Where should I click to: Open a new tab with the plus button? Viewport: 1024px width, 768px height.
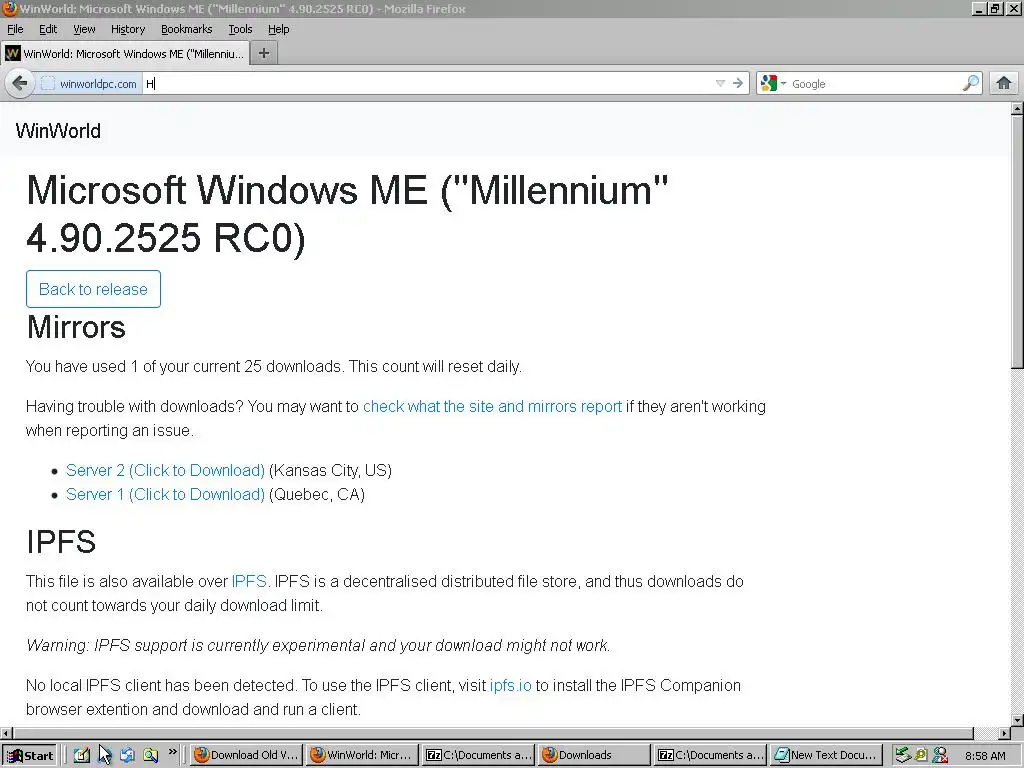pos(264,54)
